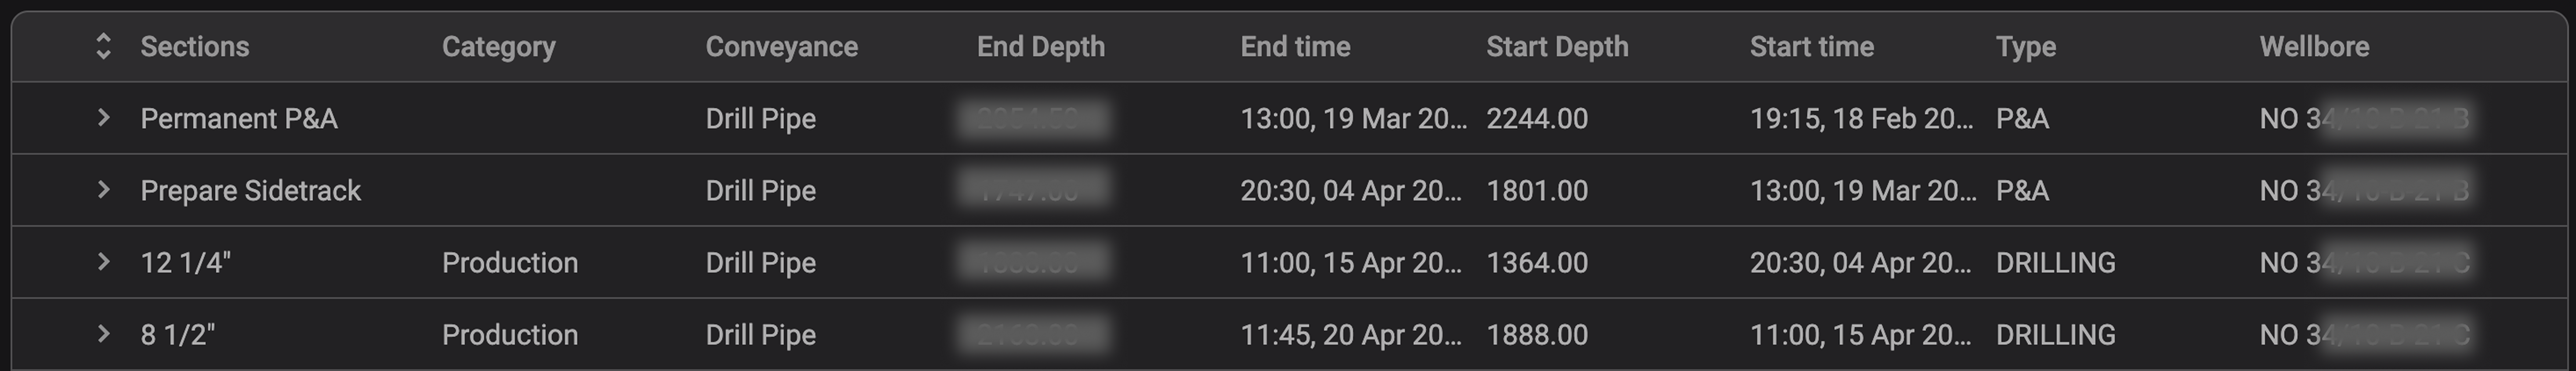Sort by Sections column header
The image size is (2576, 371).
195,46
